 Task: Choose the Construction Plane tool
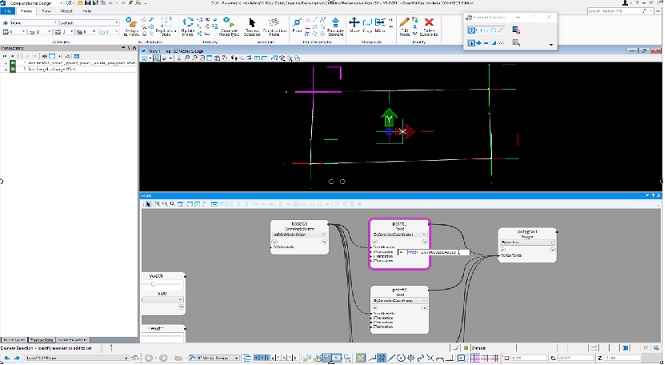pyautogui.click(x=274, y=25)
